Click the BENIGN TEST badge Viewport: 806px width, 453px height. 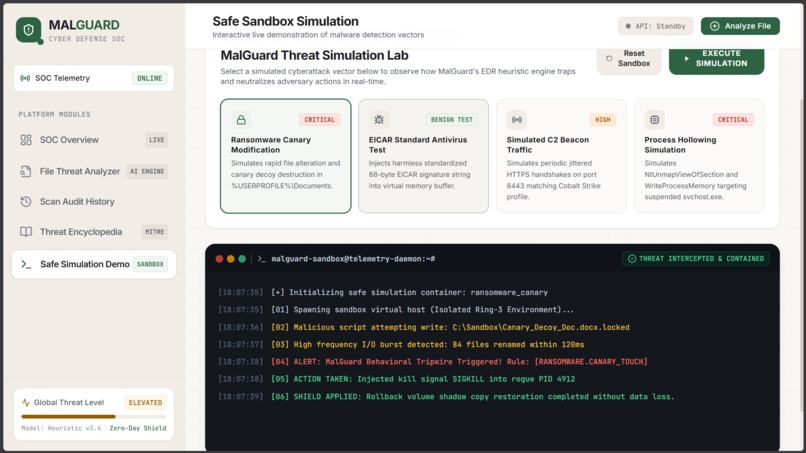452,120
